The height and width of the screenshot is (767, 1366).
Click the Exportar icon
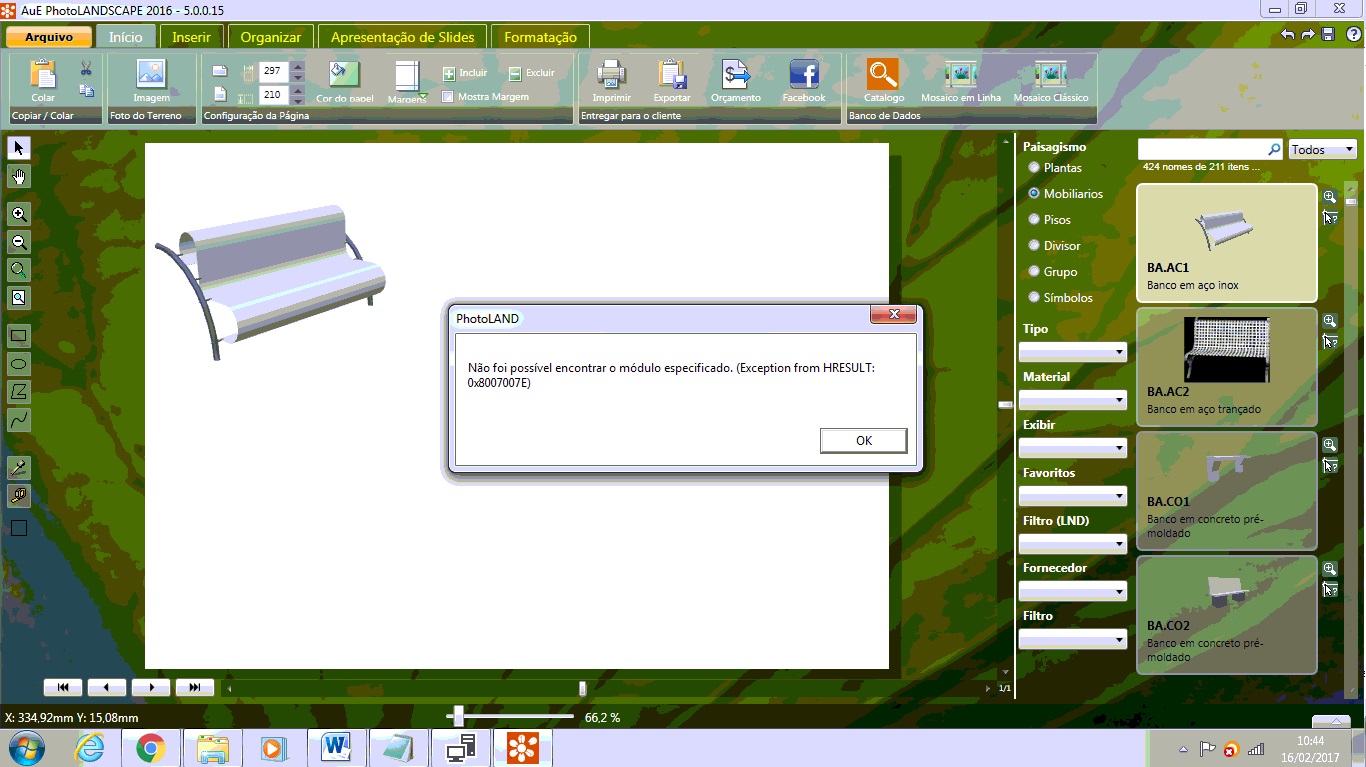pyautogui.click(x=672, y=75)
